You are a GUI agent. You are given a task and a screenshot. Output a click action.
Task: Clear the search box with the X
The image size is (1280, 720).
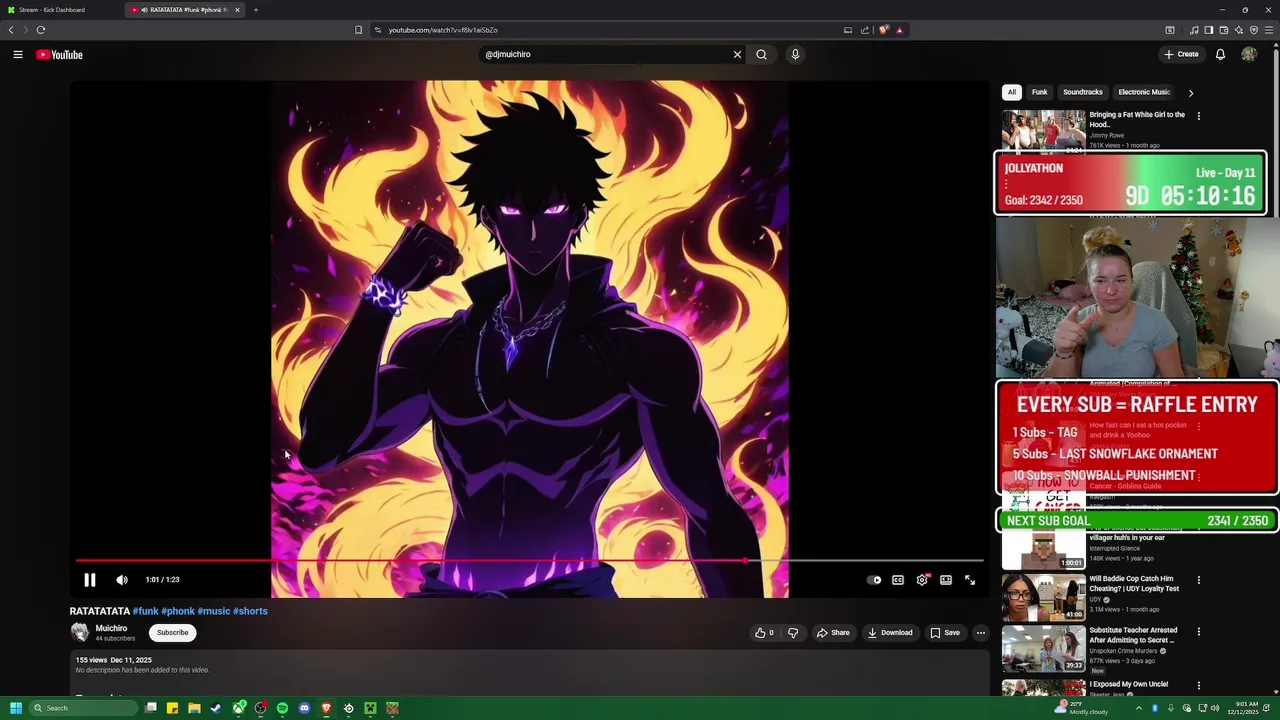[x=737, y=55]
